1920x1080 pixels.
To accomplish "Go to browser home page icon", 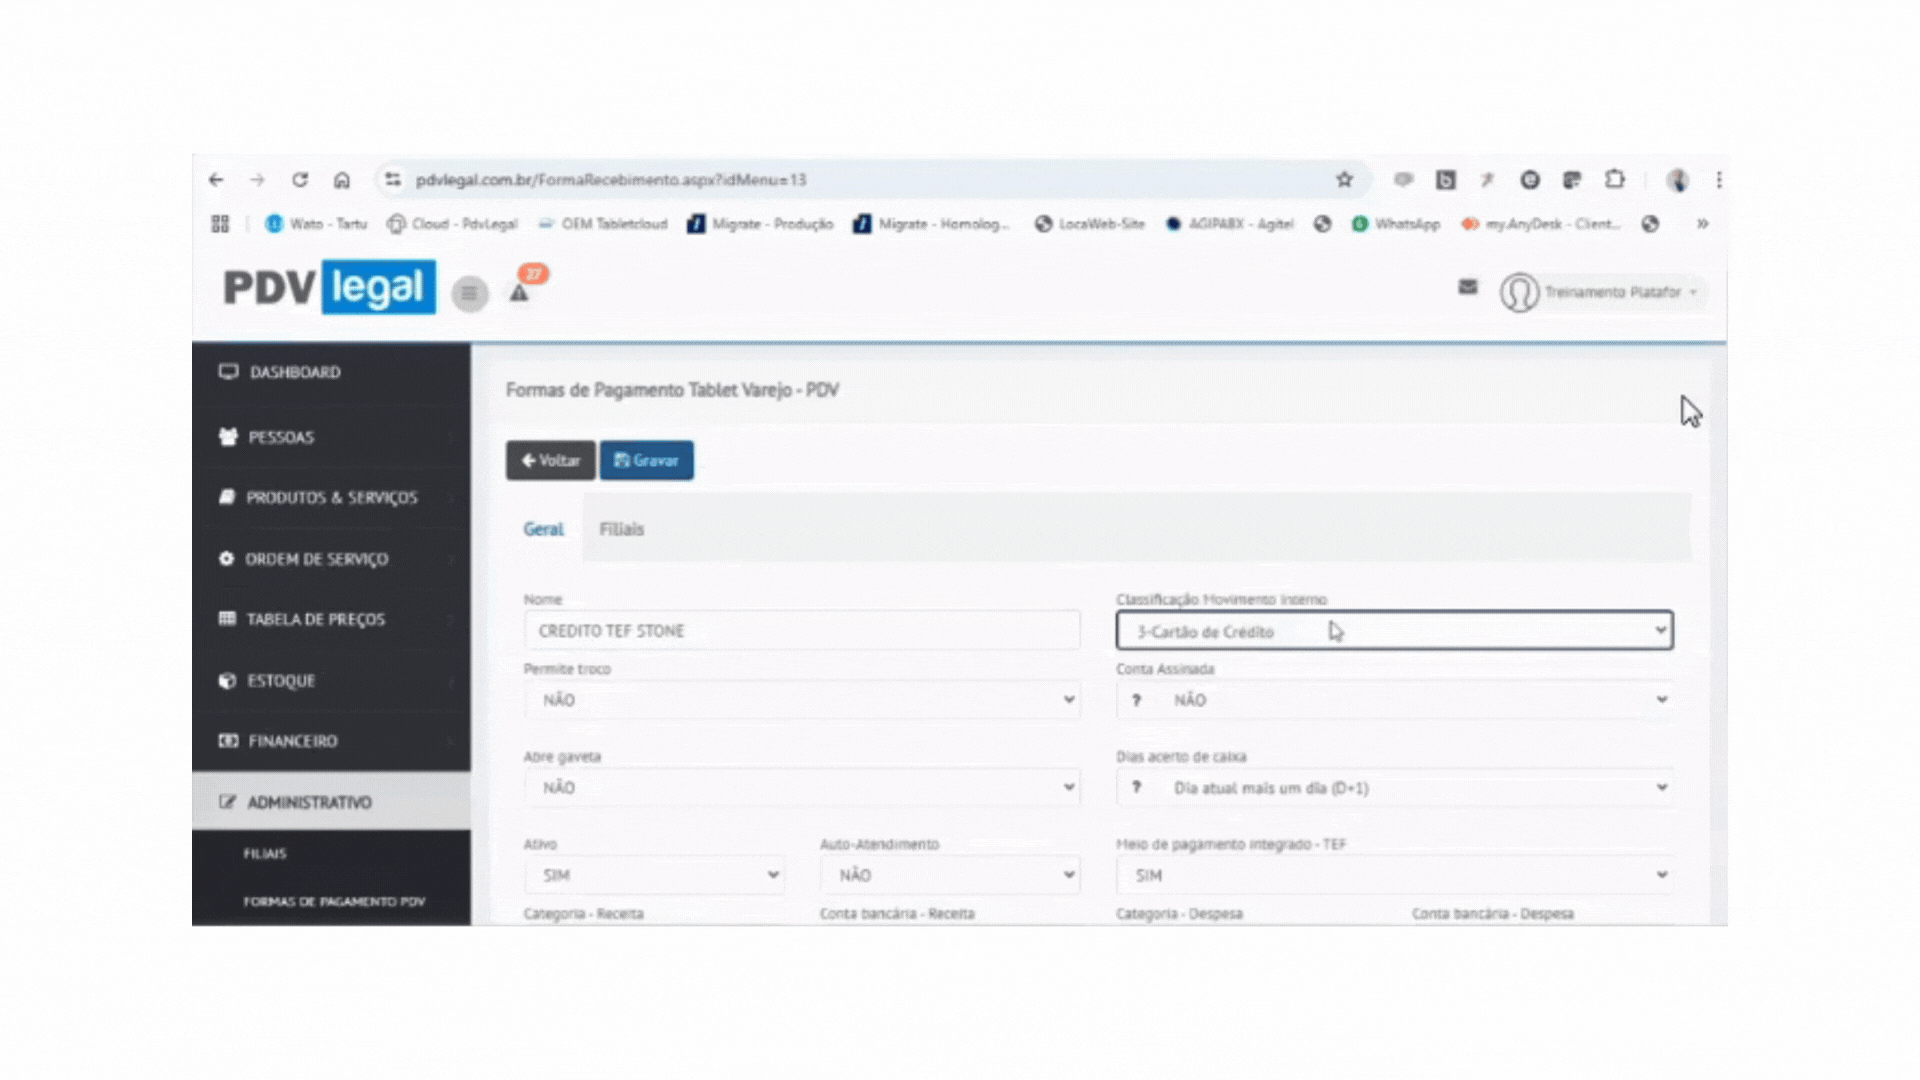I will (342, 180).
